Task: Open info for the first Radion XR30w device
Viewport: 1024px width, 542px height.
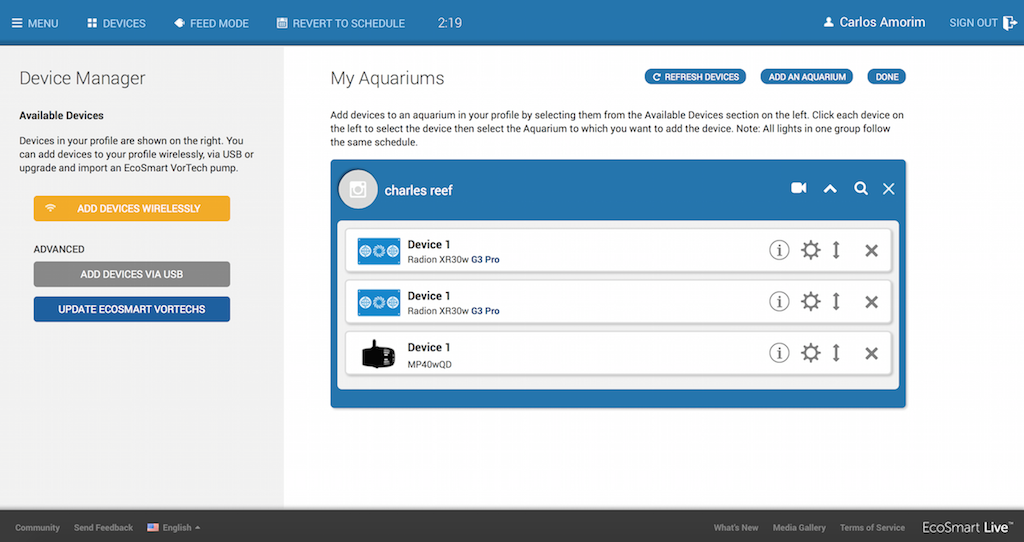Action: (779, 250)
